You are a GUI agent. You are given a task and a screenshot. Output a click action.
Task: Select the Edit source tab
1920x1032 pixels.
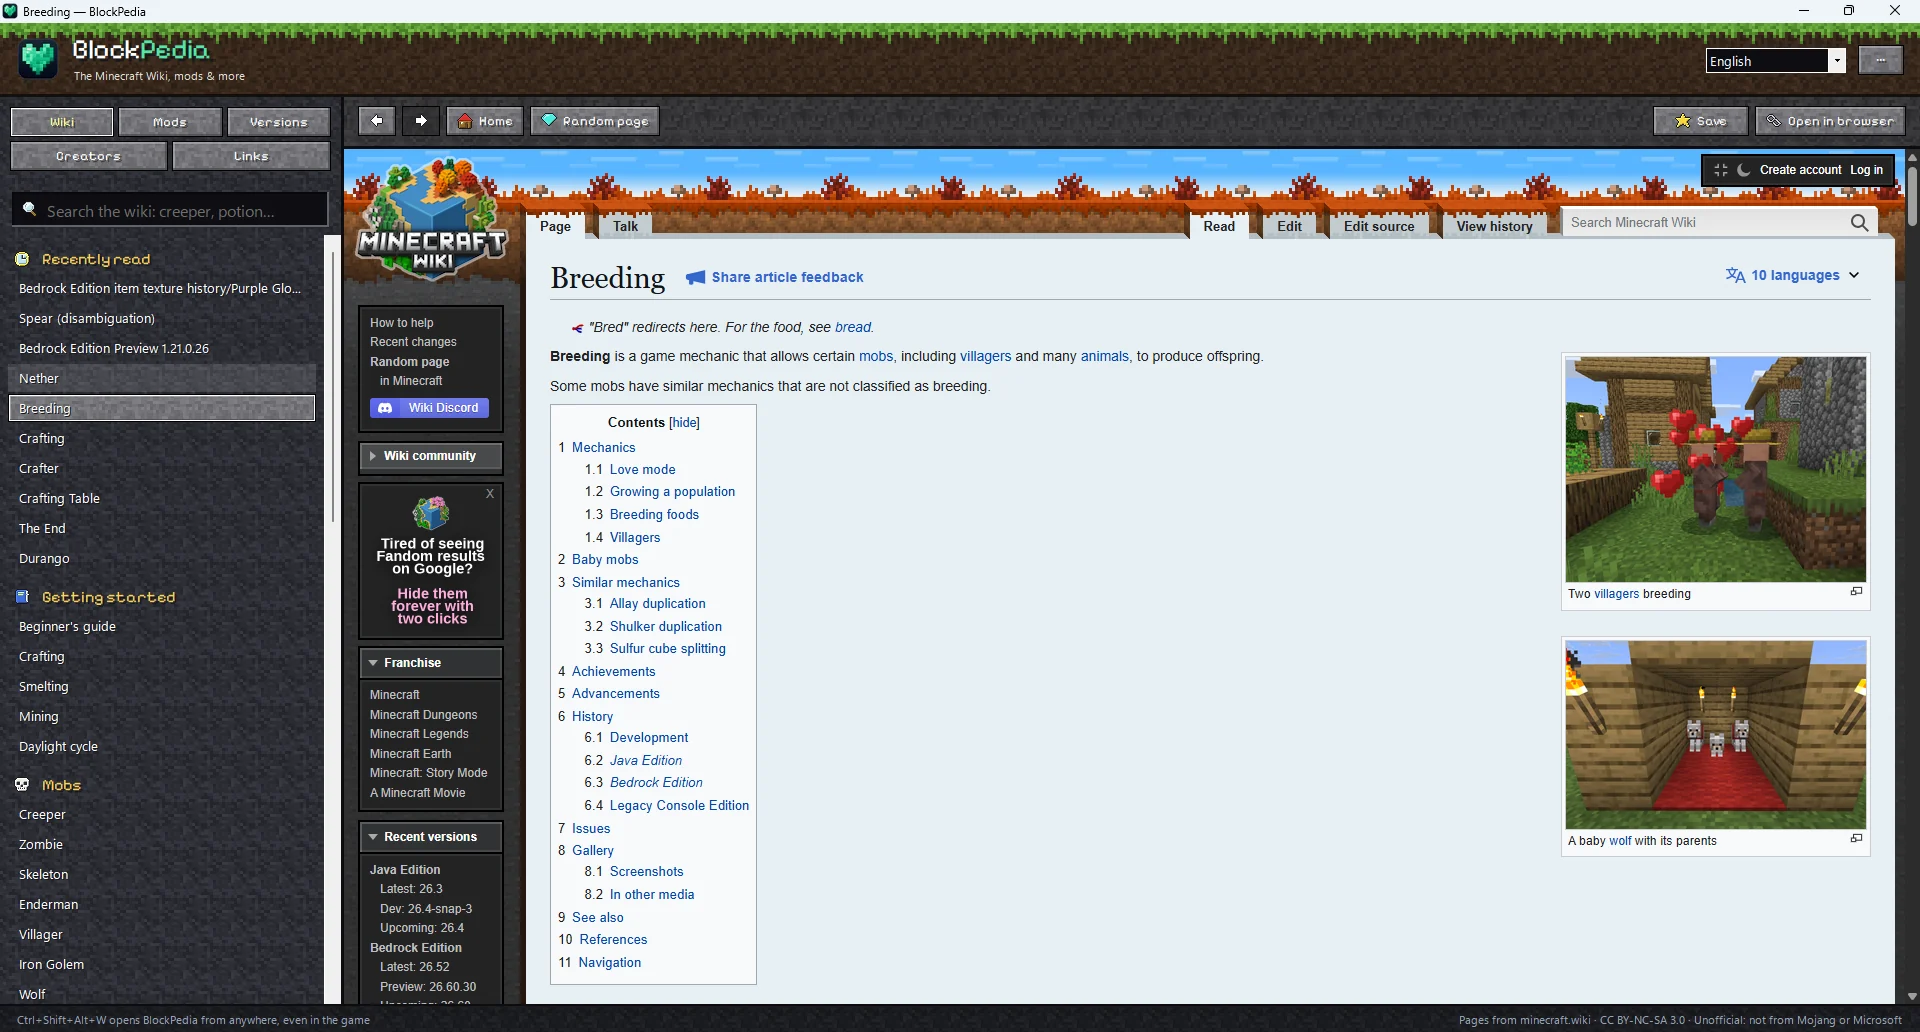(x=1379, y=226)
